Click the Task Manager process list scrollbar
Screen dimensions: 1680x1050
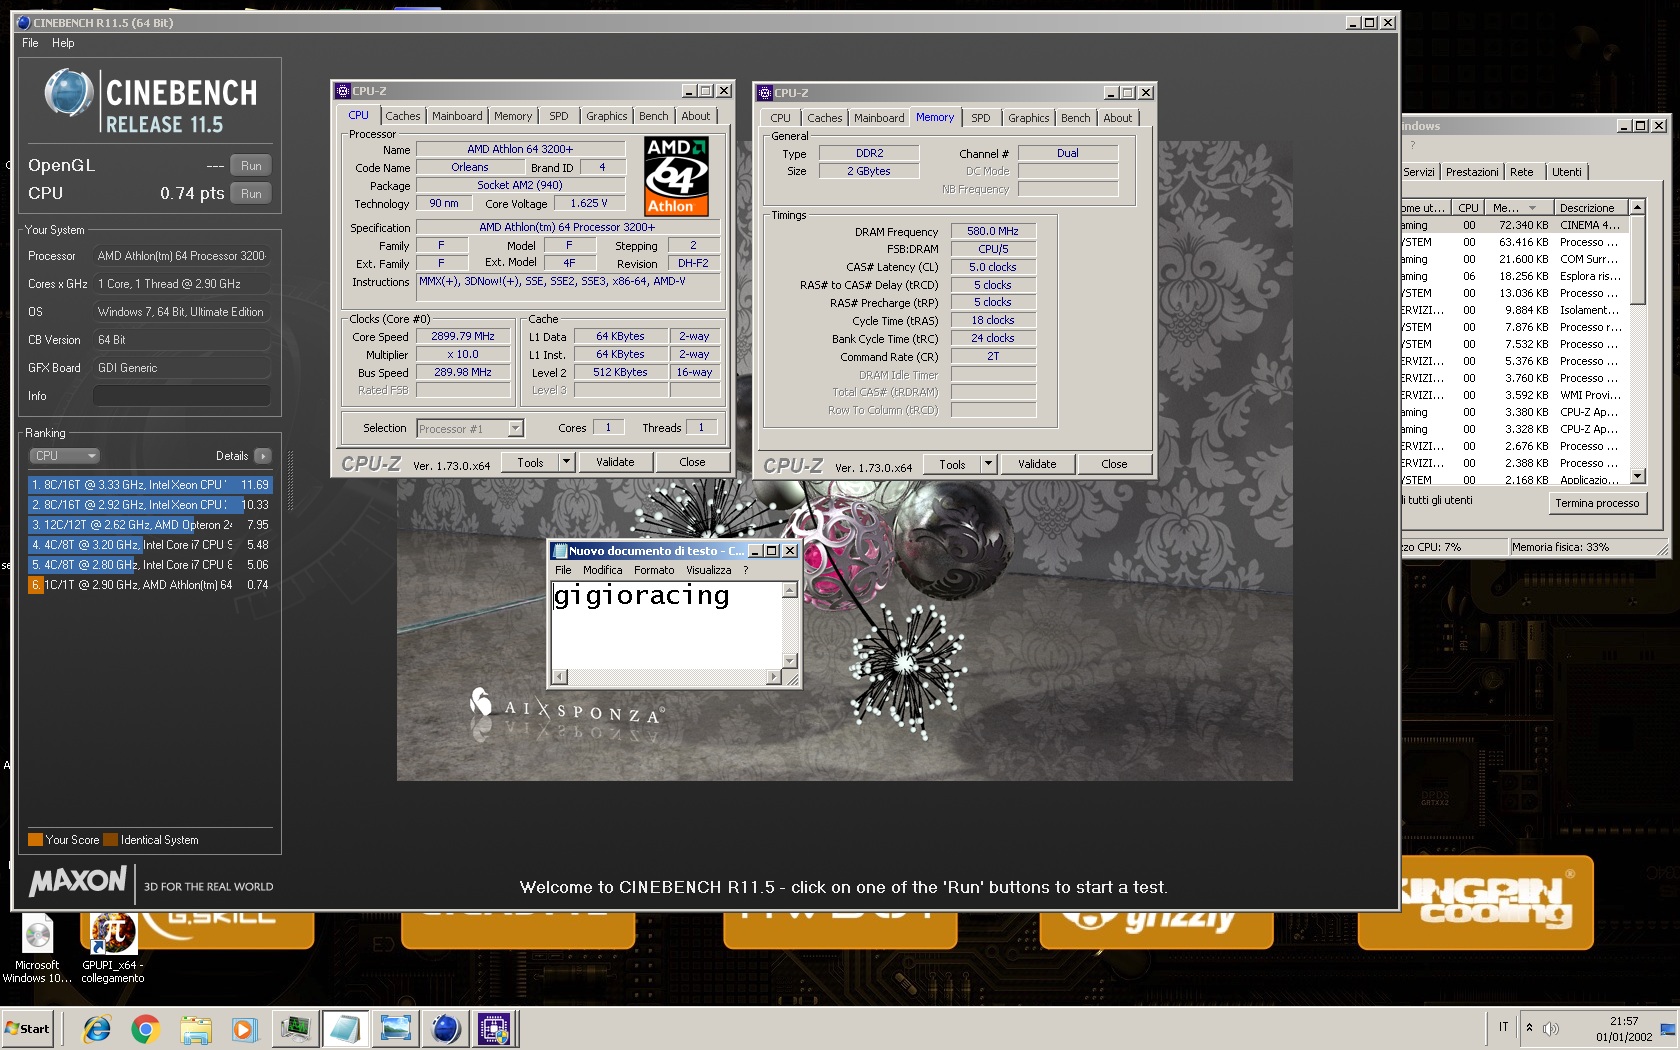(x=1637, y=342)
